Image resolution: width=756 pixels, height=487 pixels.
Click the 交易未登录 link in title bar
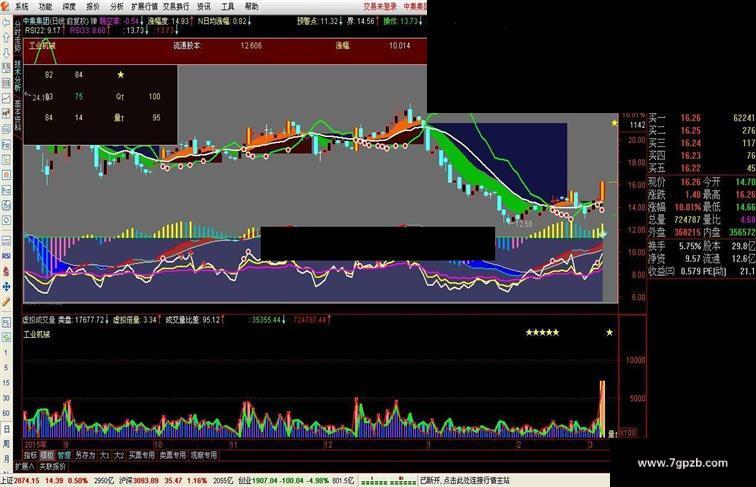click(x=380, y=7)
